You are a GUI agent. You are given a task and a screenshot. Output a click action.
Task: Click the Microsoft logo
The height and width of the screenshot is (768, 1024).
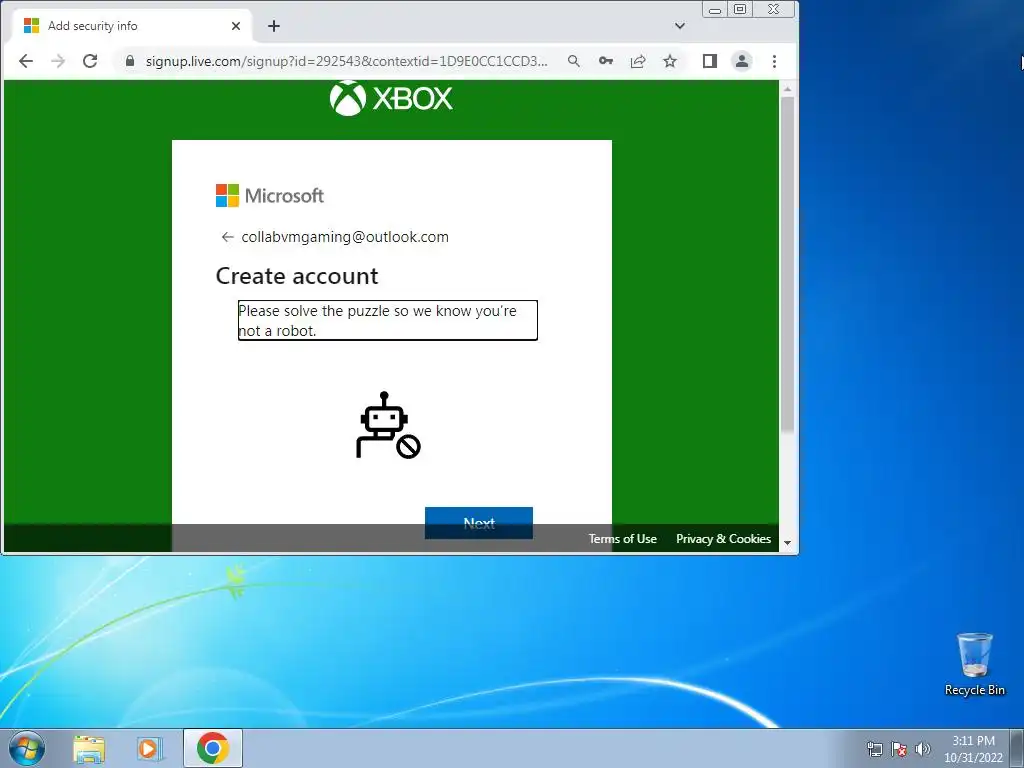pyautogui.click(x=270, y=195)
